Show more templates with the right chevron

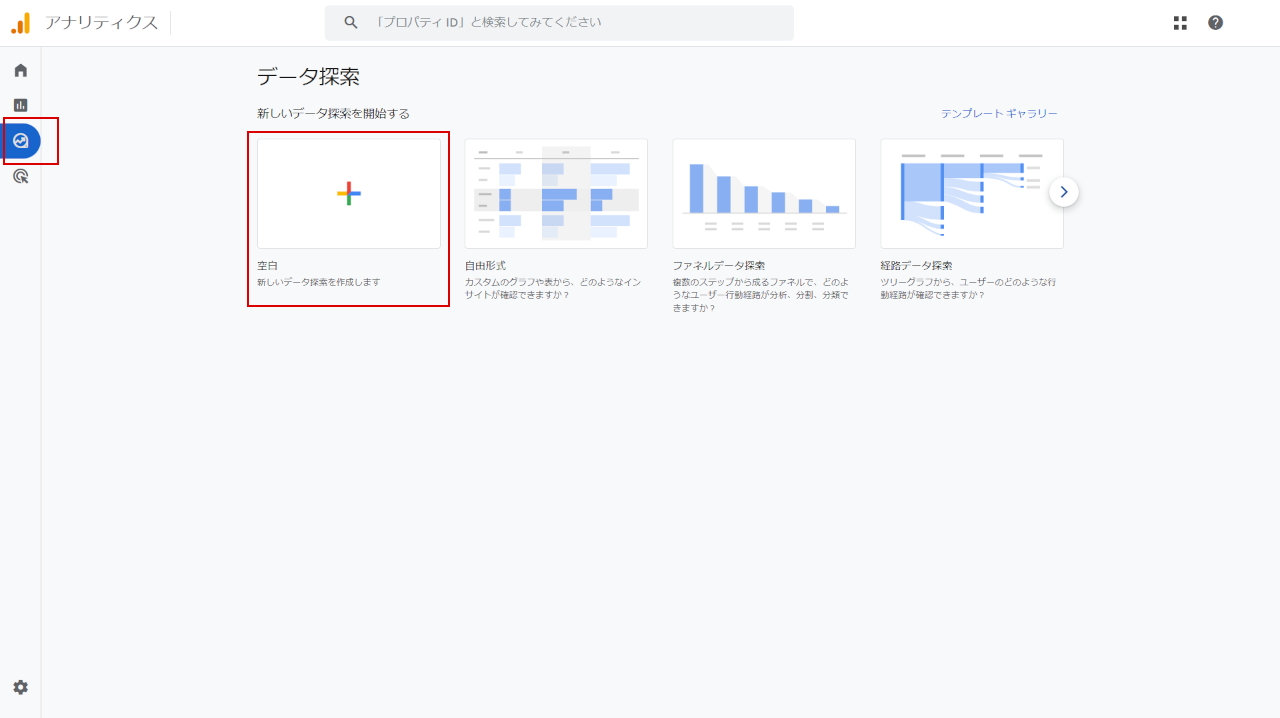(x=1063, y=192)
